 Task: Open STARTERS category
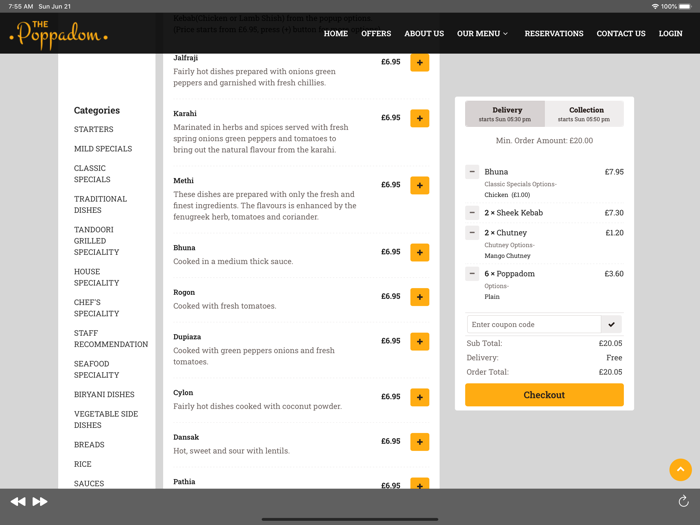pos(94,129)
